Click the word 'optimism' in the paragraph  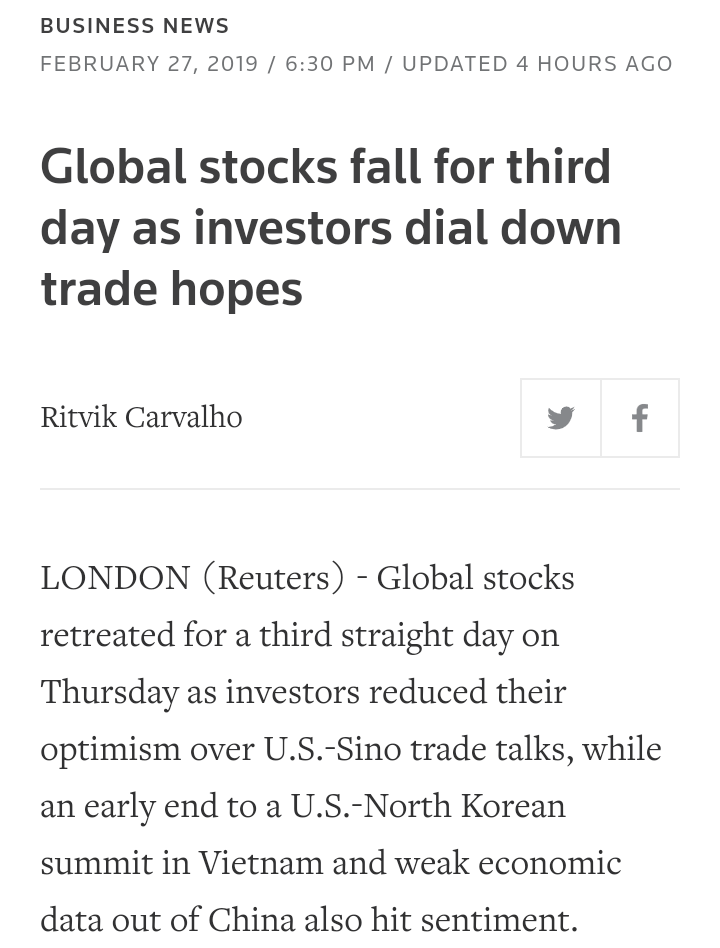[111, 750]
